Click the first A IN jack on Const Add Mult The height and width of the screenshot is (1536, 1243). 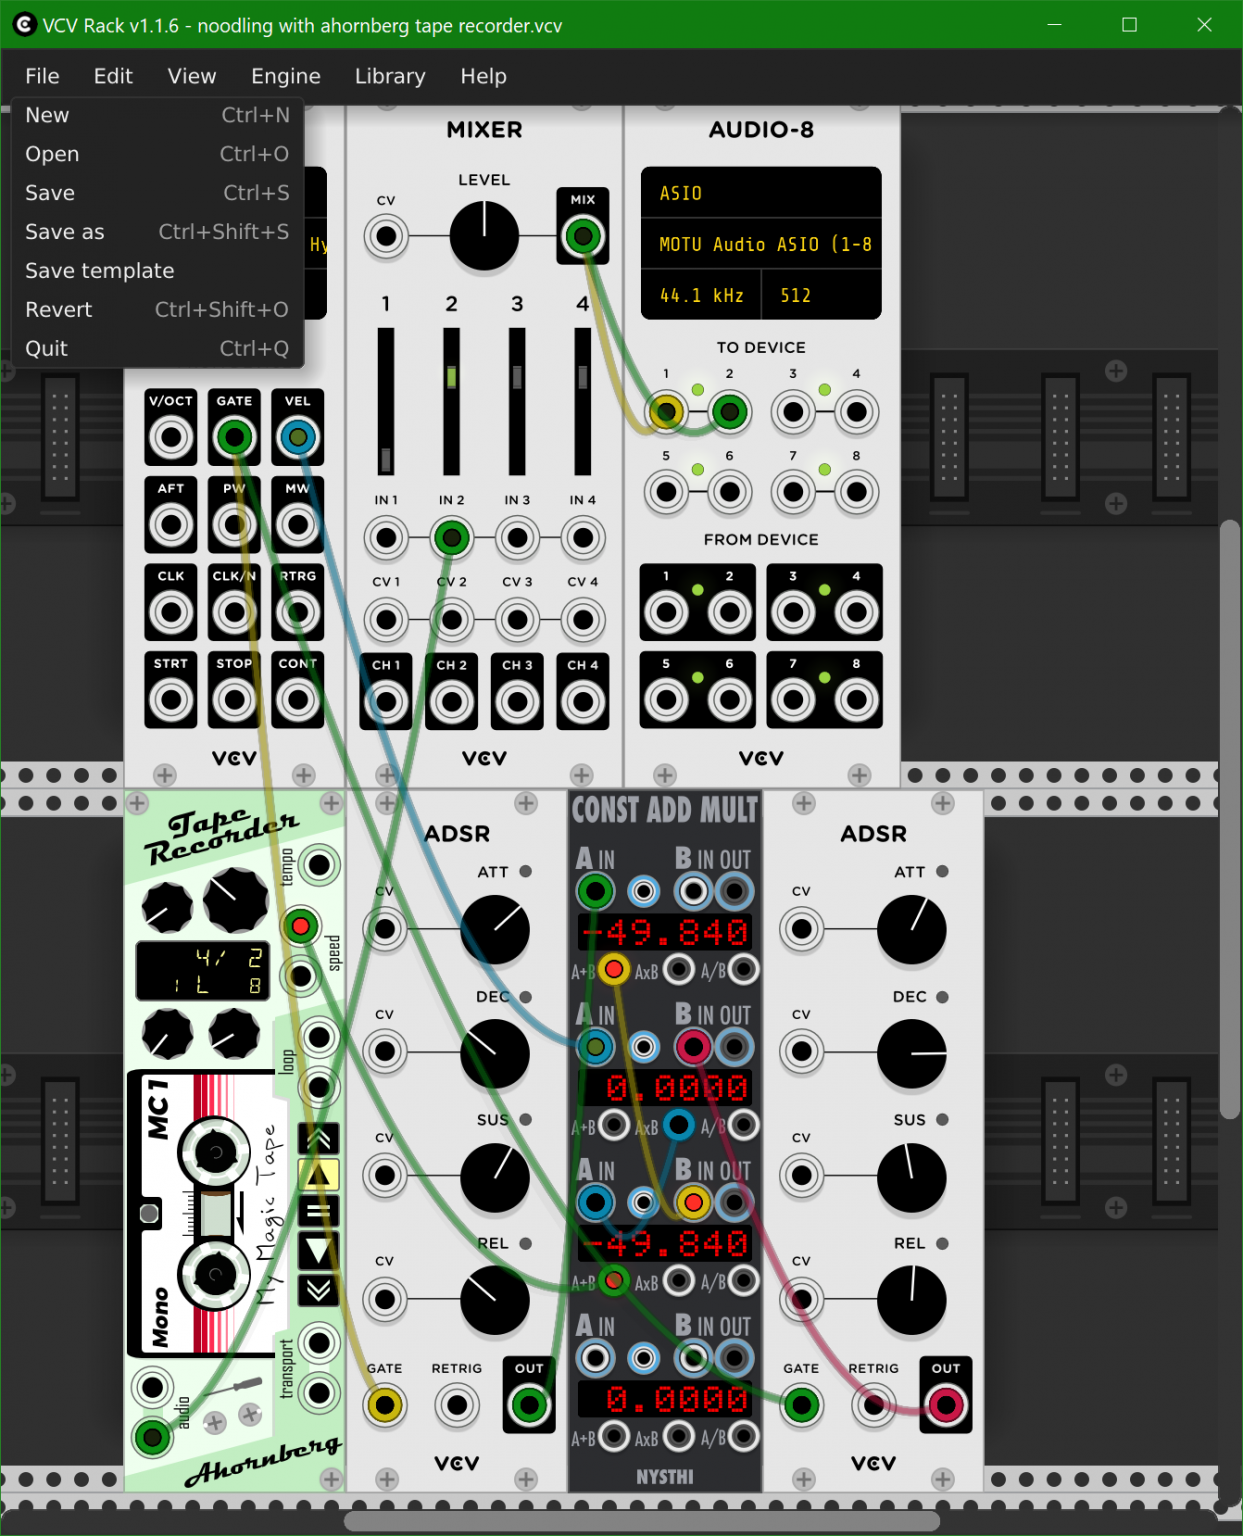coord(595,891)
